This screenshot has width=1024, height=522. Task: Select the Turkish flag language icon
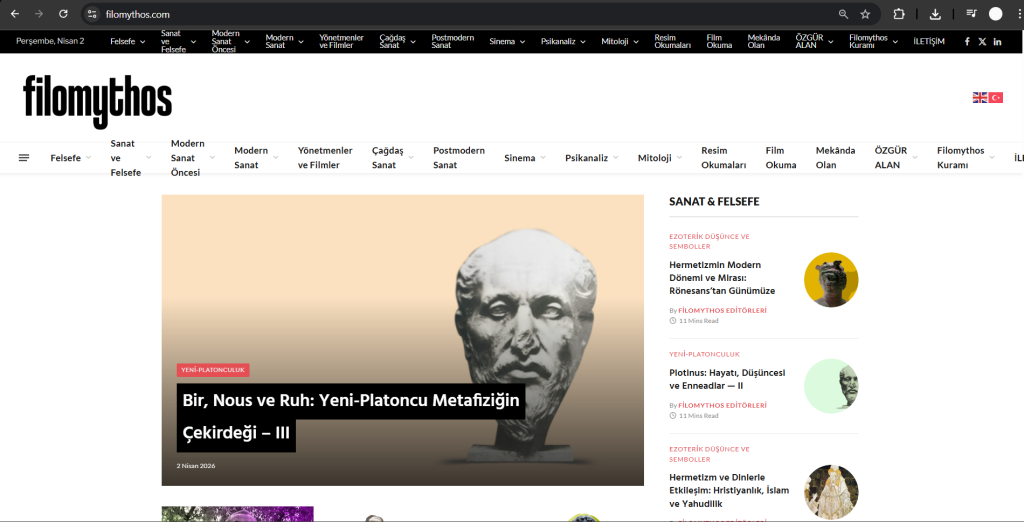tap(996, 97)
